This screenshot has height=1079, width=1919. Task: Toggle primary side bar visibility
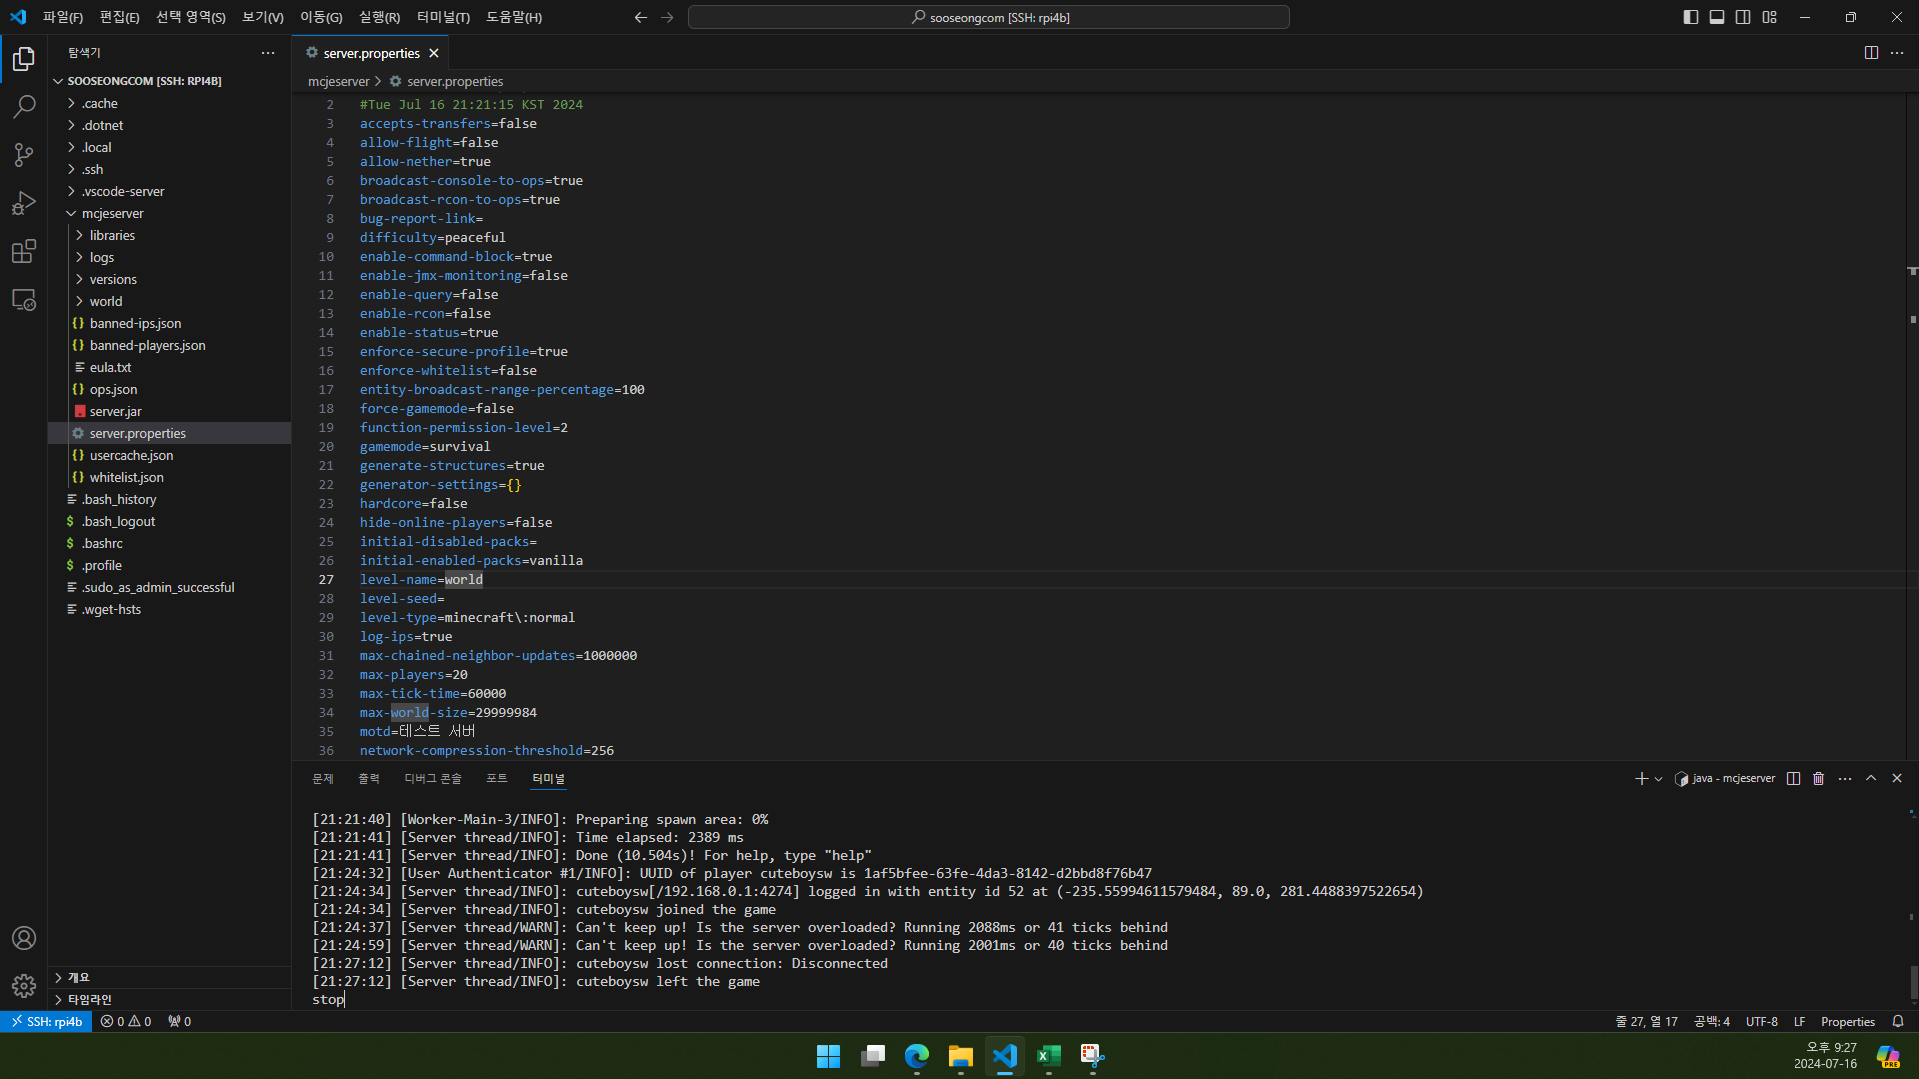click(1691, 17)
